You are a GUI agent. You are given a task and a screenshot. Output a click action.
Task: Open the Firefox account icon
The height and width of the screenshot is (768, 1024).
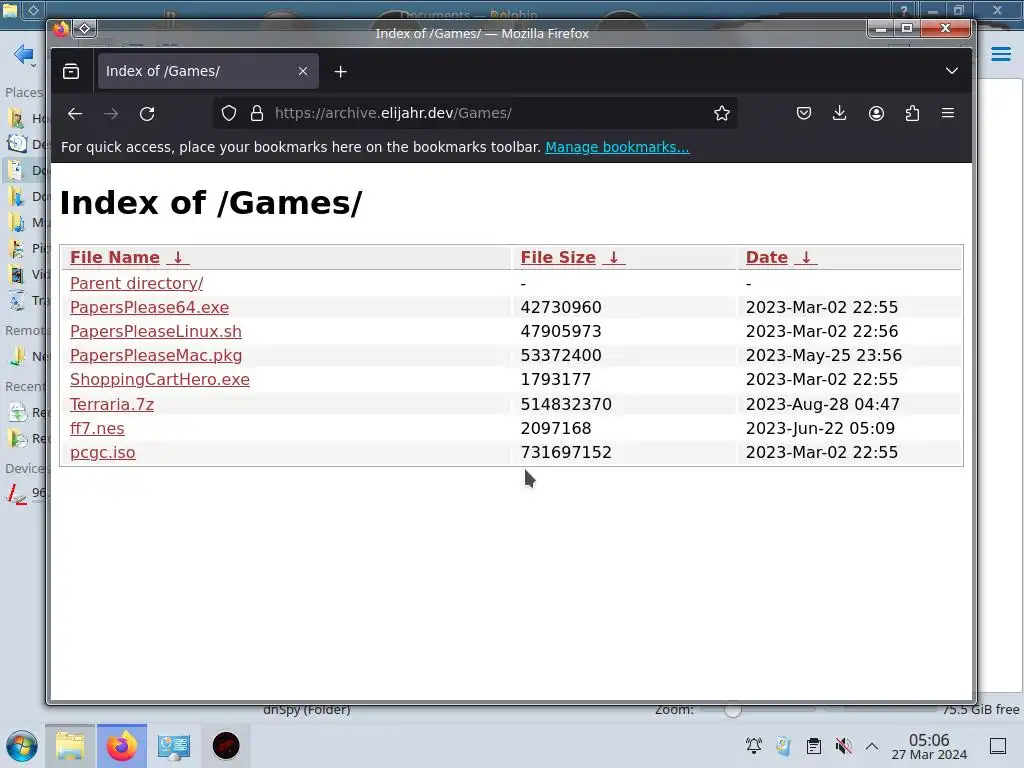tap(876, 113)
